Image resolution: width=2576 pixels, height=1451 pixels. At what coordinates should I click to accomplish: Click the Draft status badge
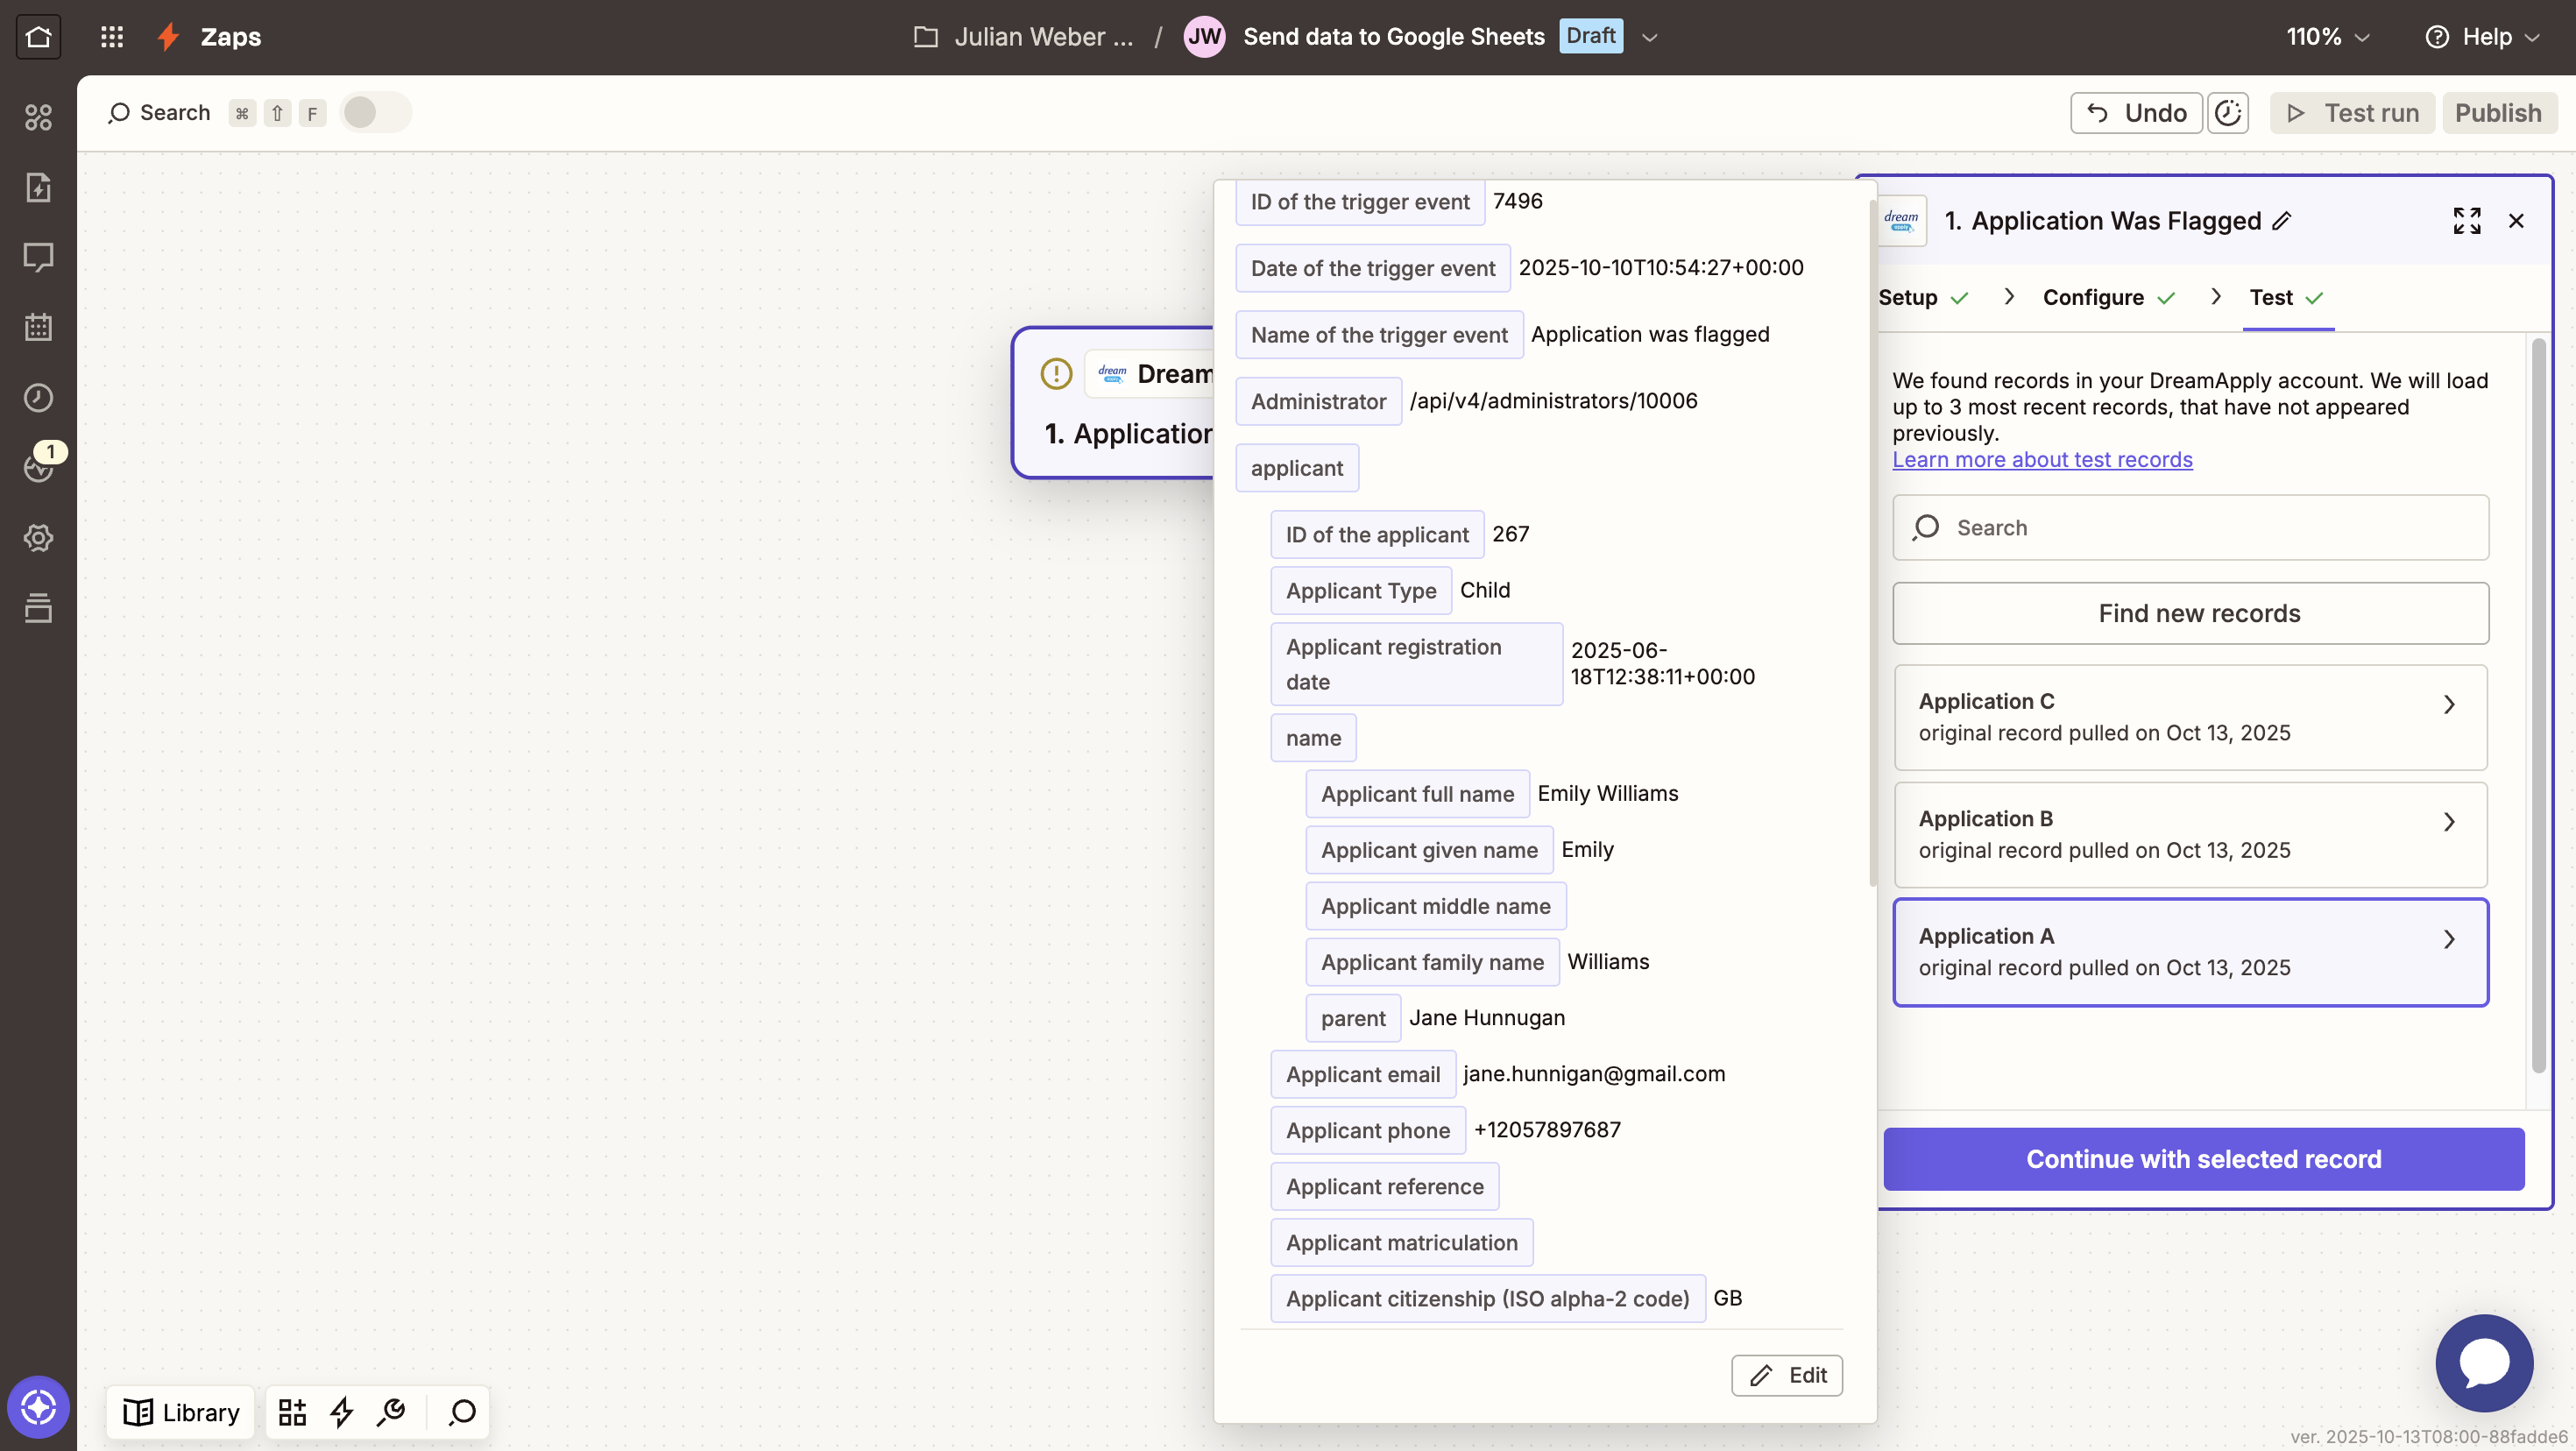click(1591, 36)
